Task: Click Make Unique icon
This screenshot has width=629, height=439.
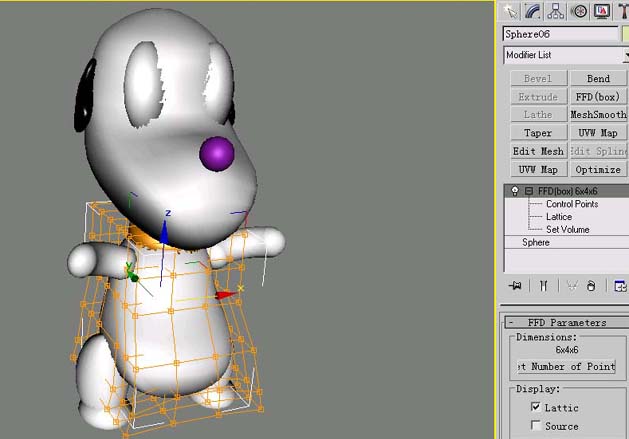Action: [x=572, y=286]
